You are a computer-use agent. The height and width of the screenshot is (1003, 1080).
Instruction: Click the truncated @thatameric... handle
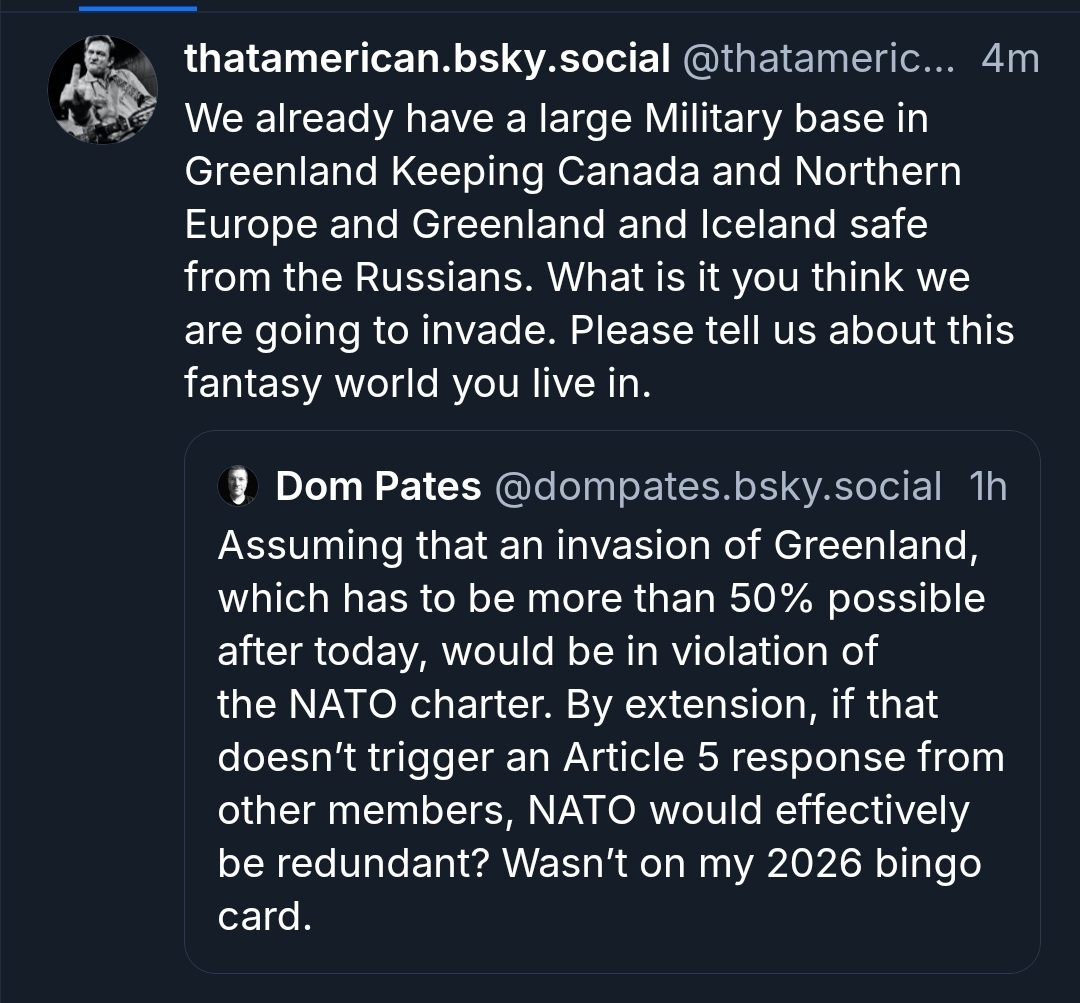[x=817, y=60]
